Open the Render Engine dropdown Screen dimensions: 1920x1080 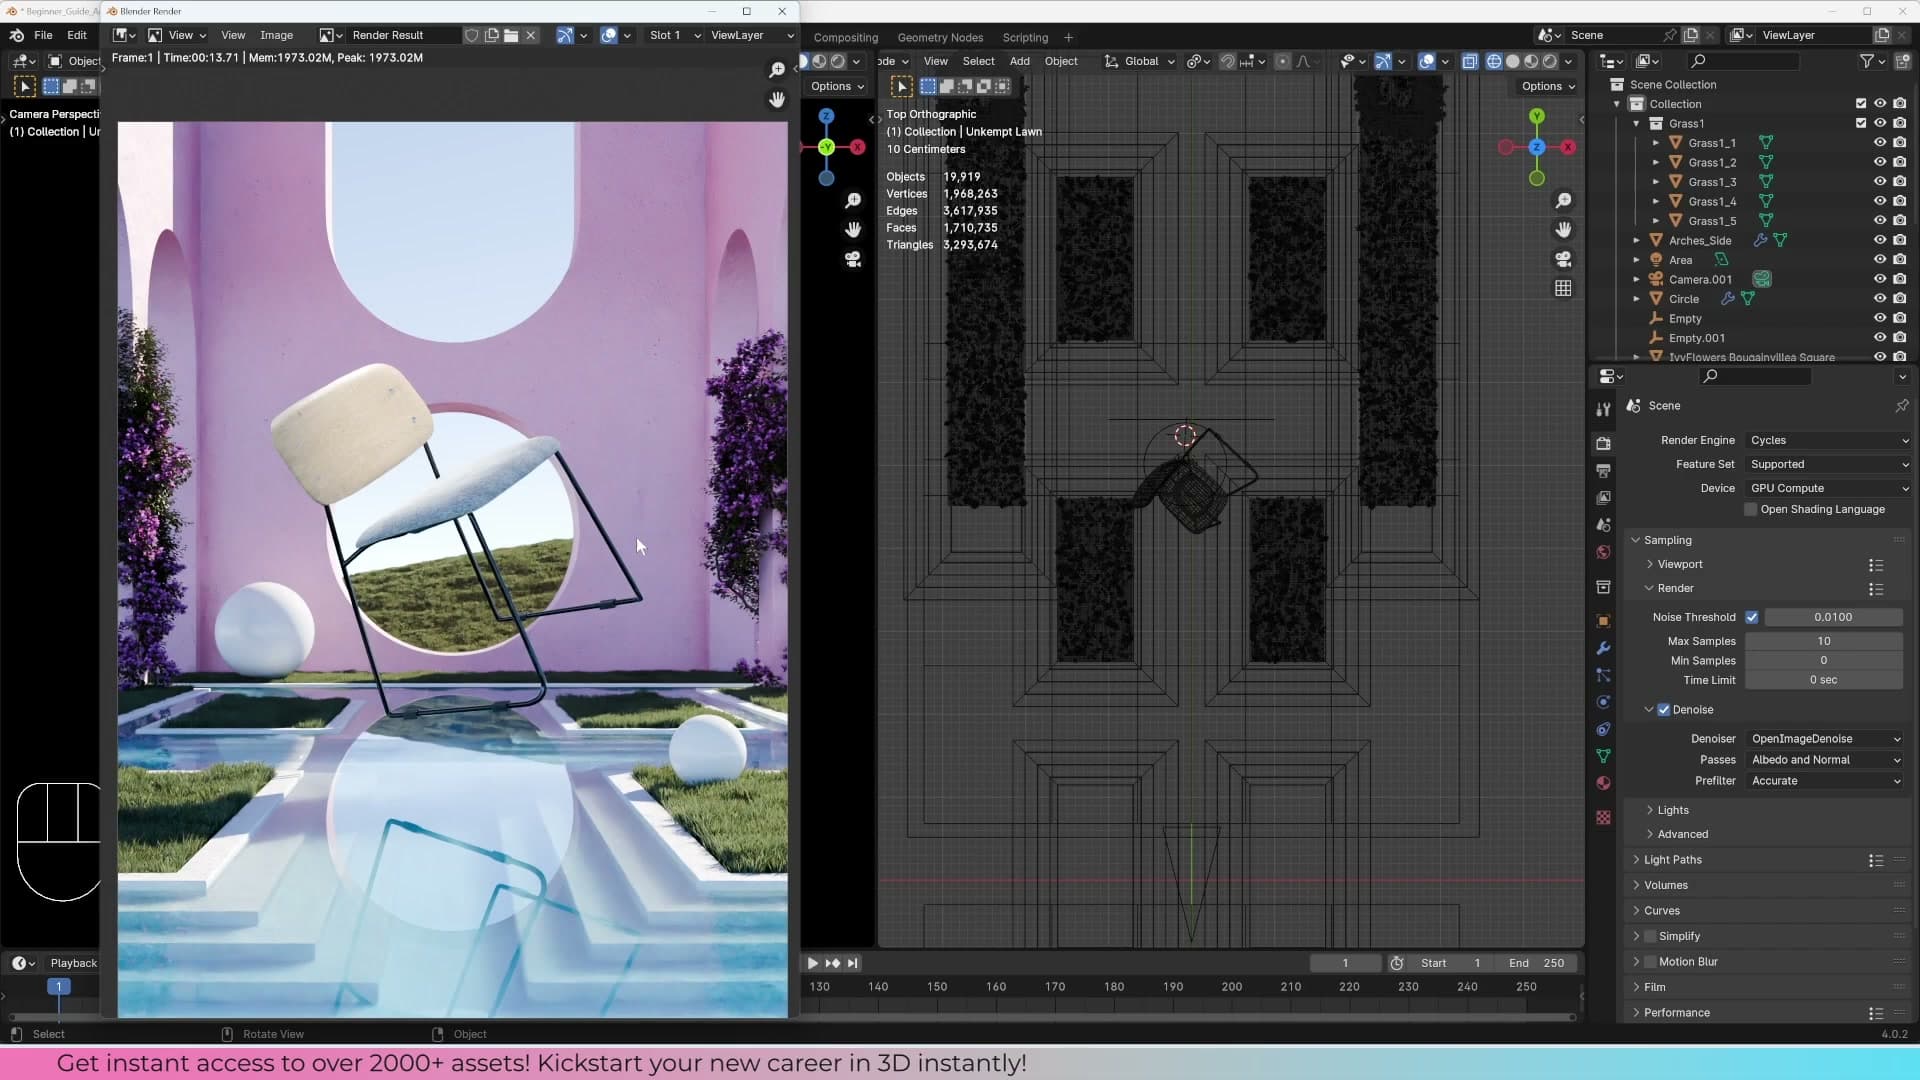[x=1828, y=440]
